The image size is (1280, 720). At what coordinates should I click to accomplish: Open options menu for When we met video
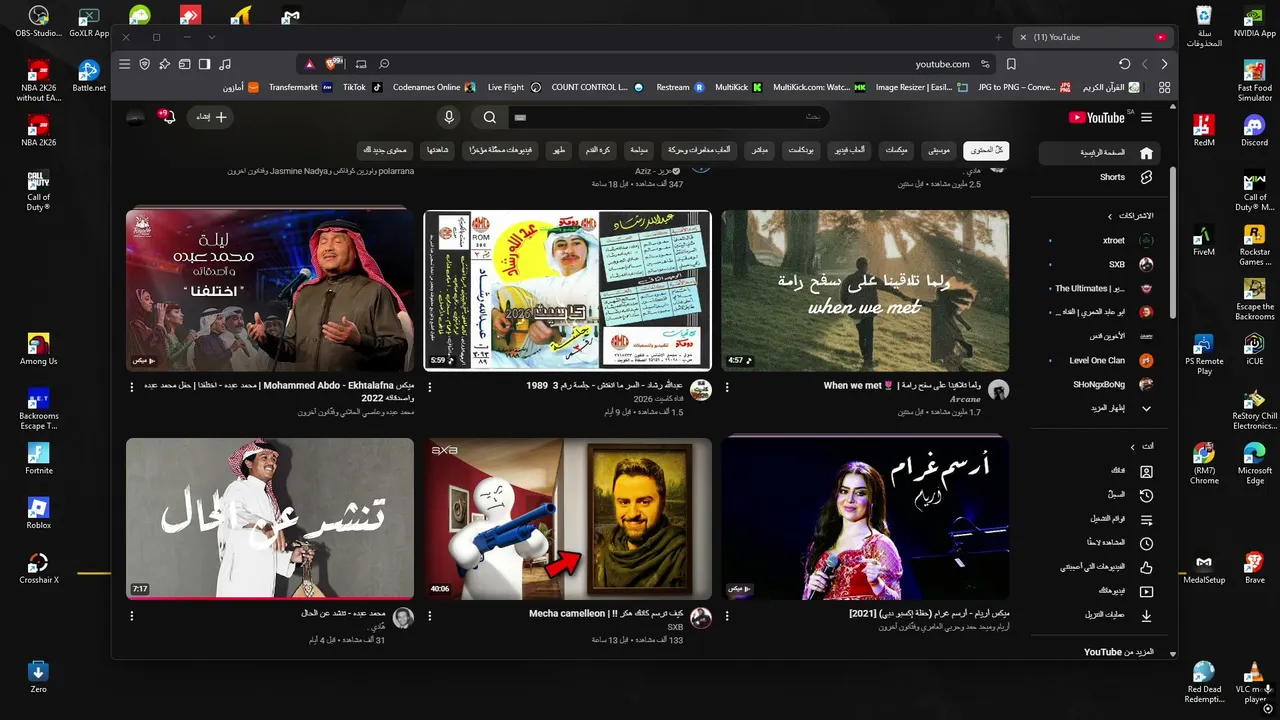tap(727, 386)
